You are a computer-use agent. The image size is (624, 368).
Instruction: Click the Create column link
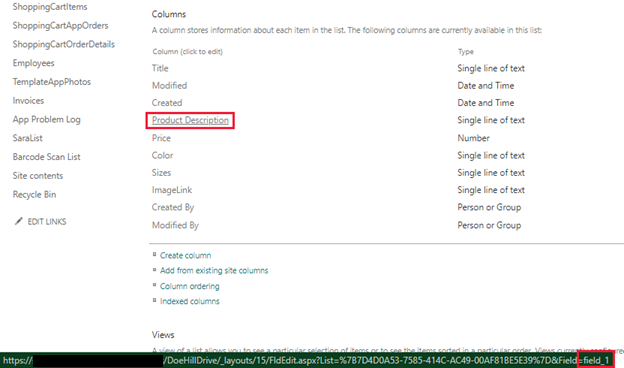point(185,255)
